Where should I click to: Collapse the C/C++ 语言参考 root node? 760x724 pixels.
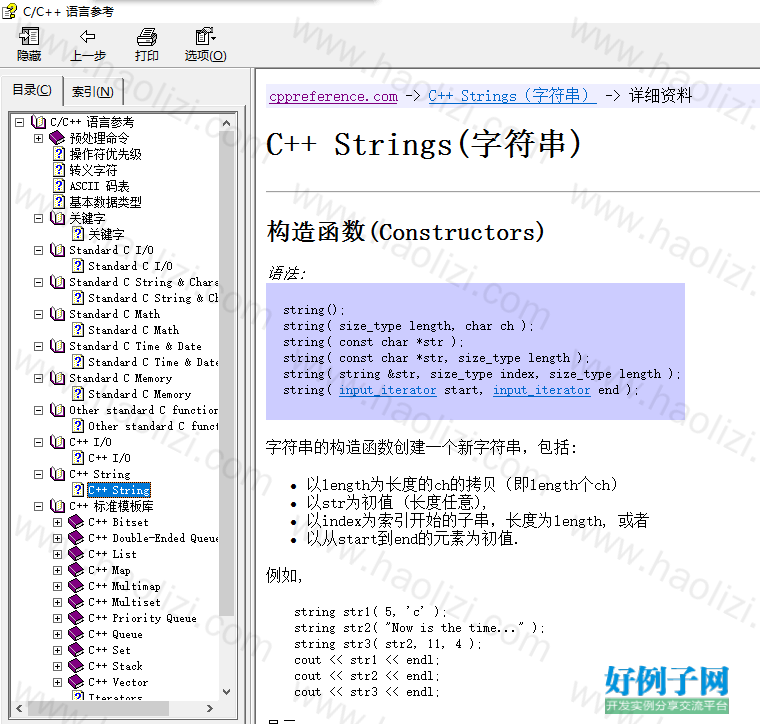[19, 122]
